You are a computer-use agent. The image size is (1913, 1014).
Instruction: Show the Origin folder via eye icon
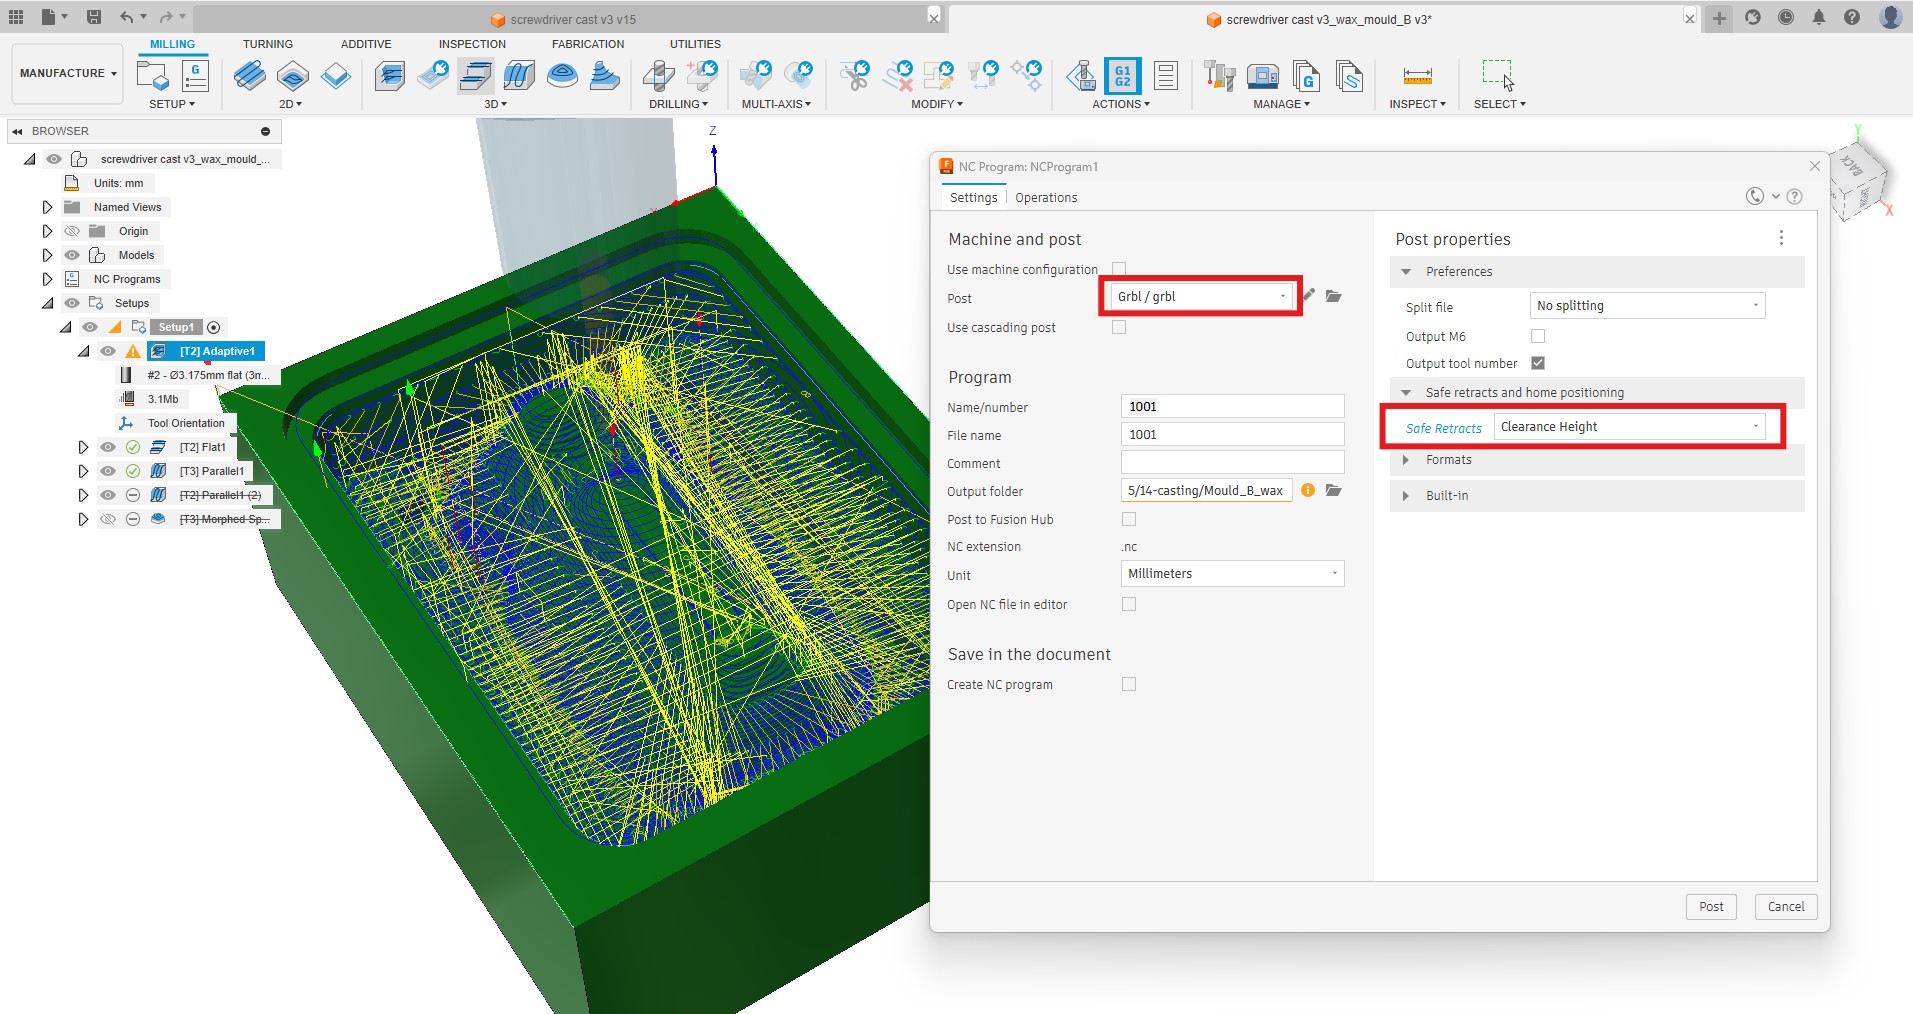[72, 231]
